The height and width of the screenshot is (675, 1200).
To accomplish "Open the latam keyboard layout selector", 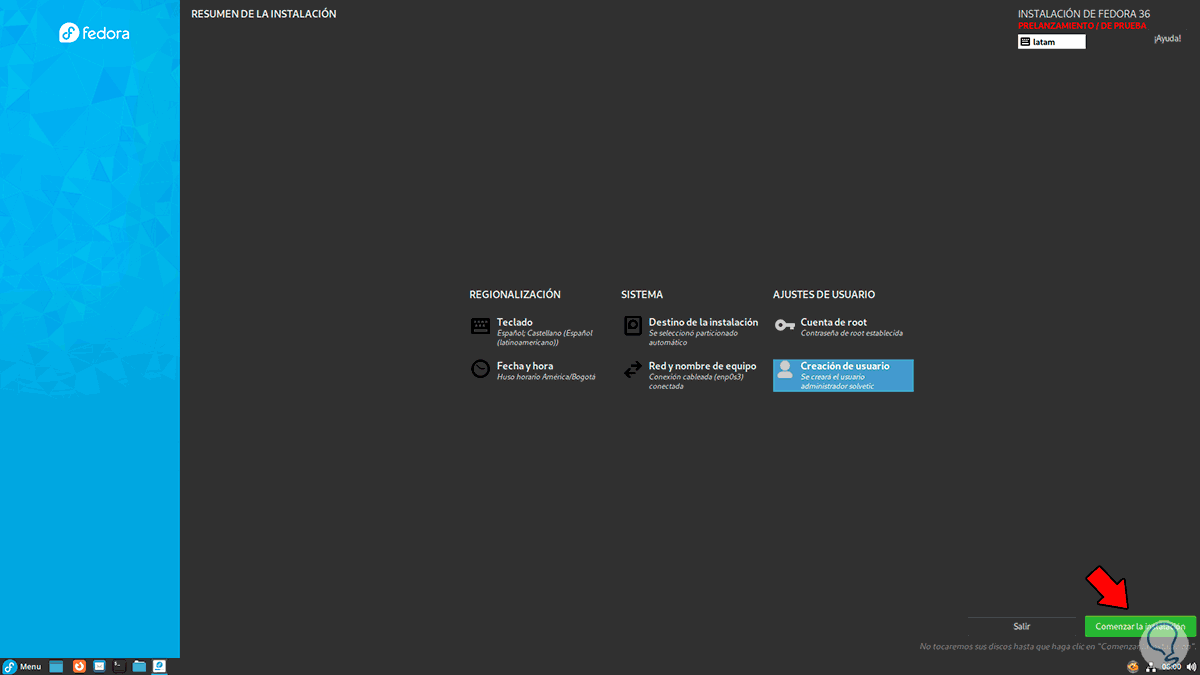I will pyautogui.click(x=1051, y=41).
